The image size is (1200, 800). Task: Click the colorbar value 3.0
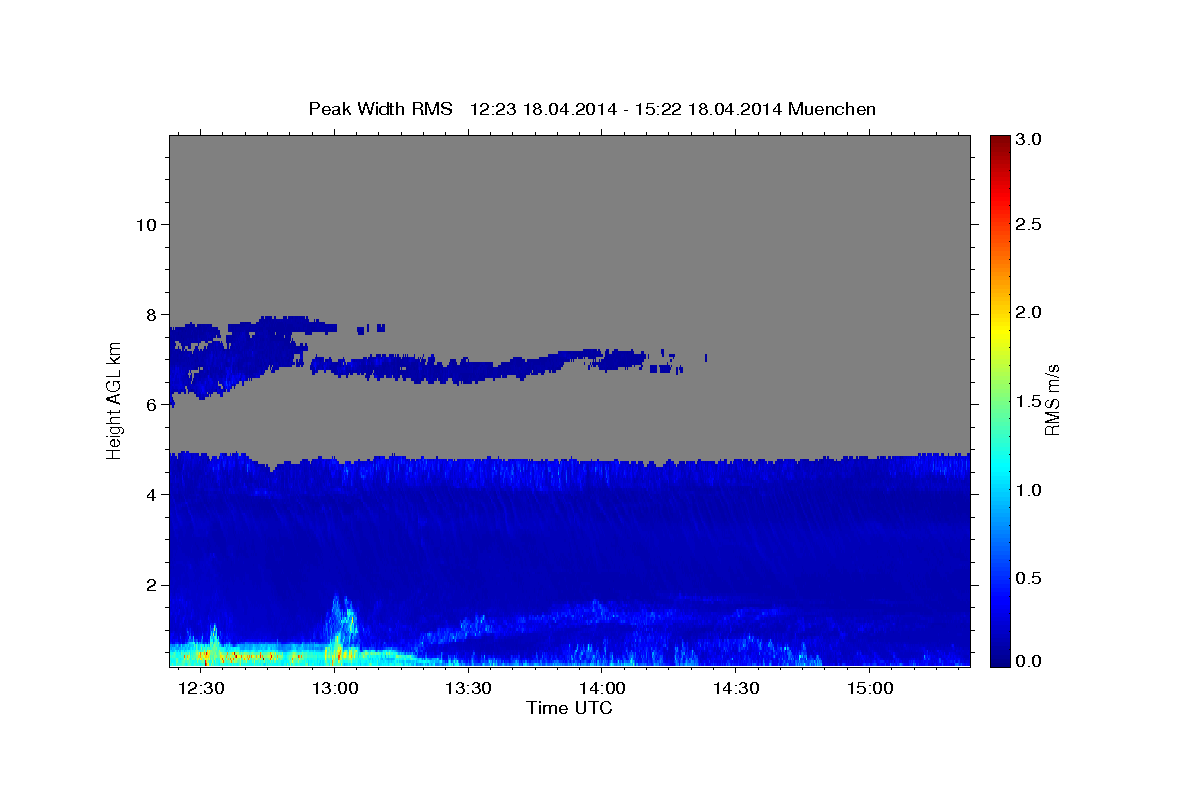[x=1030, y=140]
